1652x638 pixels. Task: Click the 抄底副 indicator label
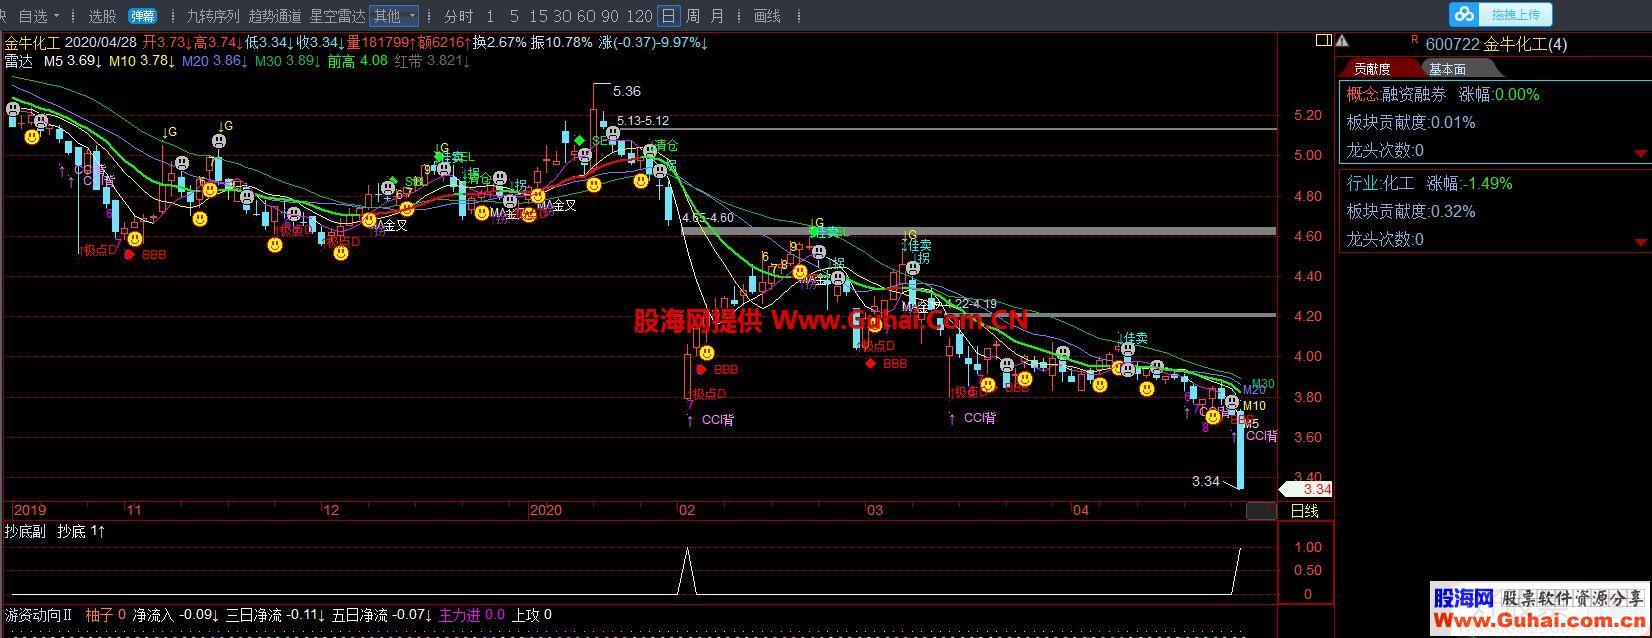tap(25, 532)
